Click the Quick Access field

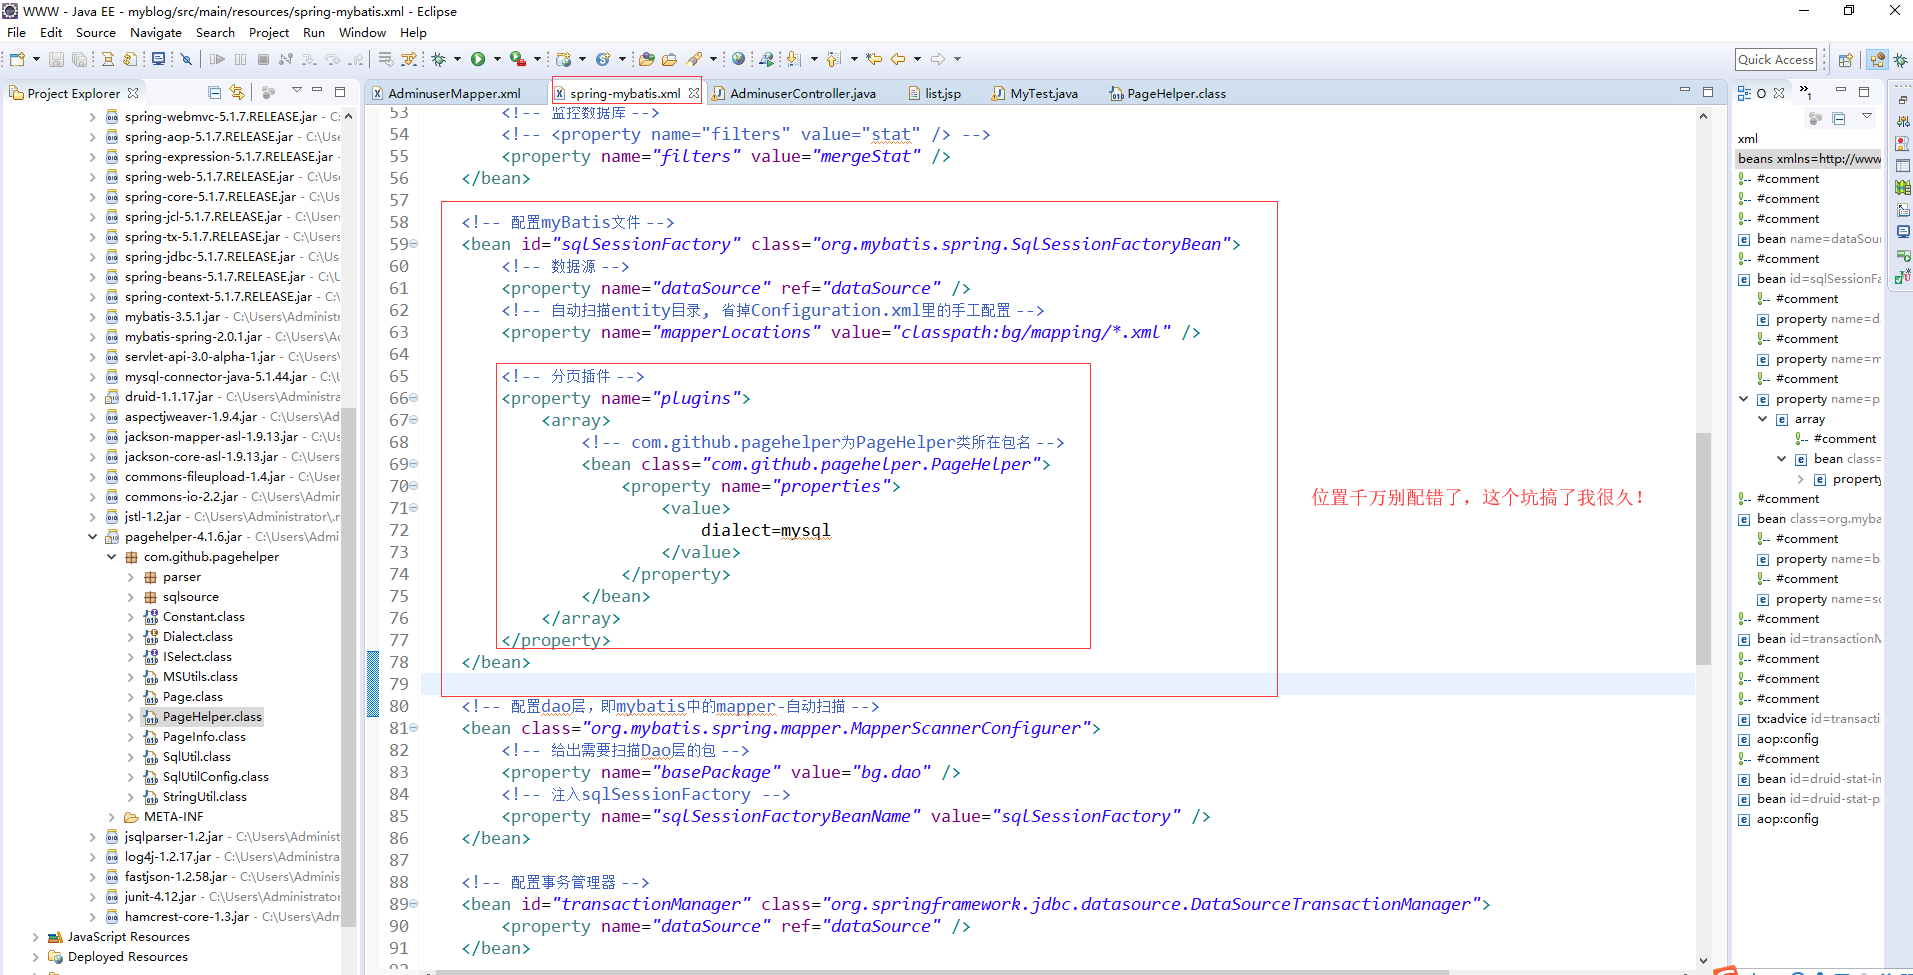click(x=1776, y=59)
